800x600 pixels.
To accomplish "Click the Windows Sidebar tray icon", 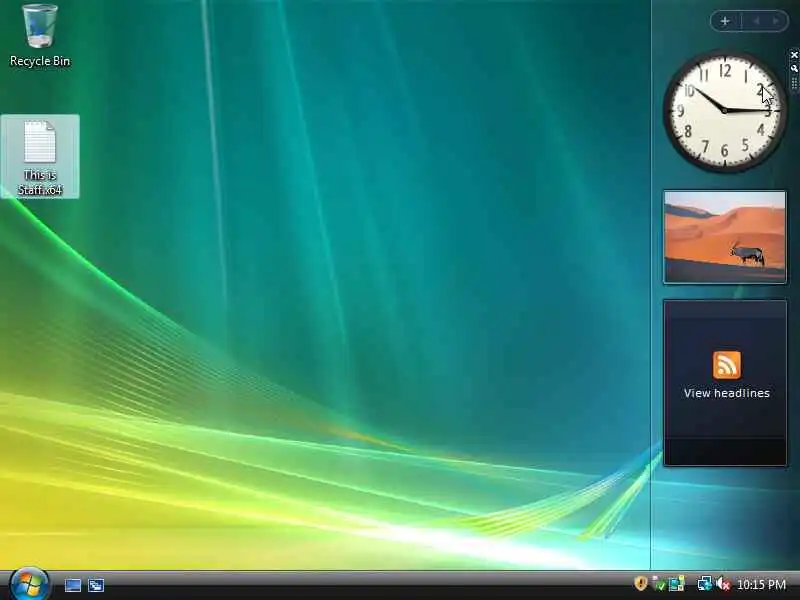I will (677, 584).
